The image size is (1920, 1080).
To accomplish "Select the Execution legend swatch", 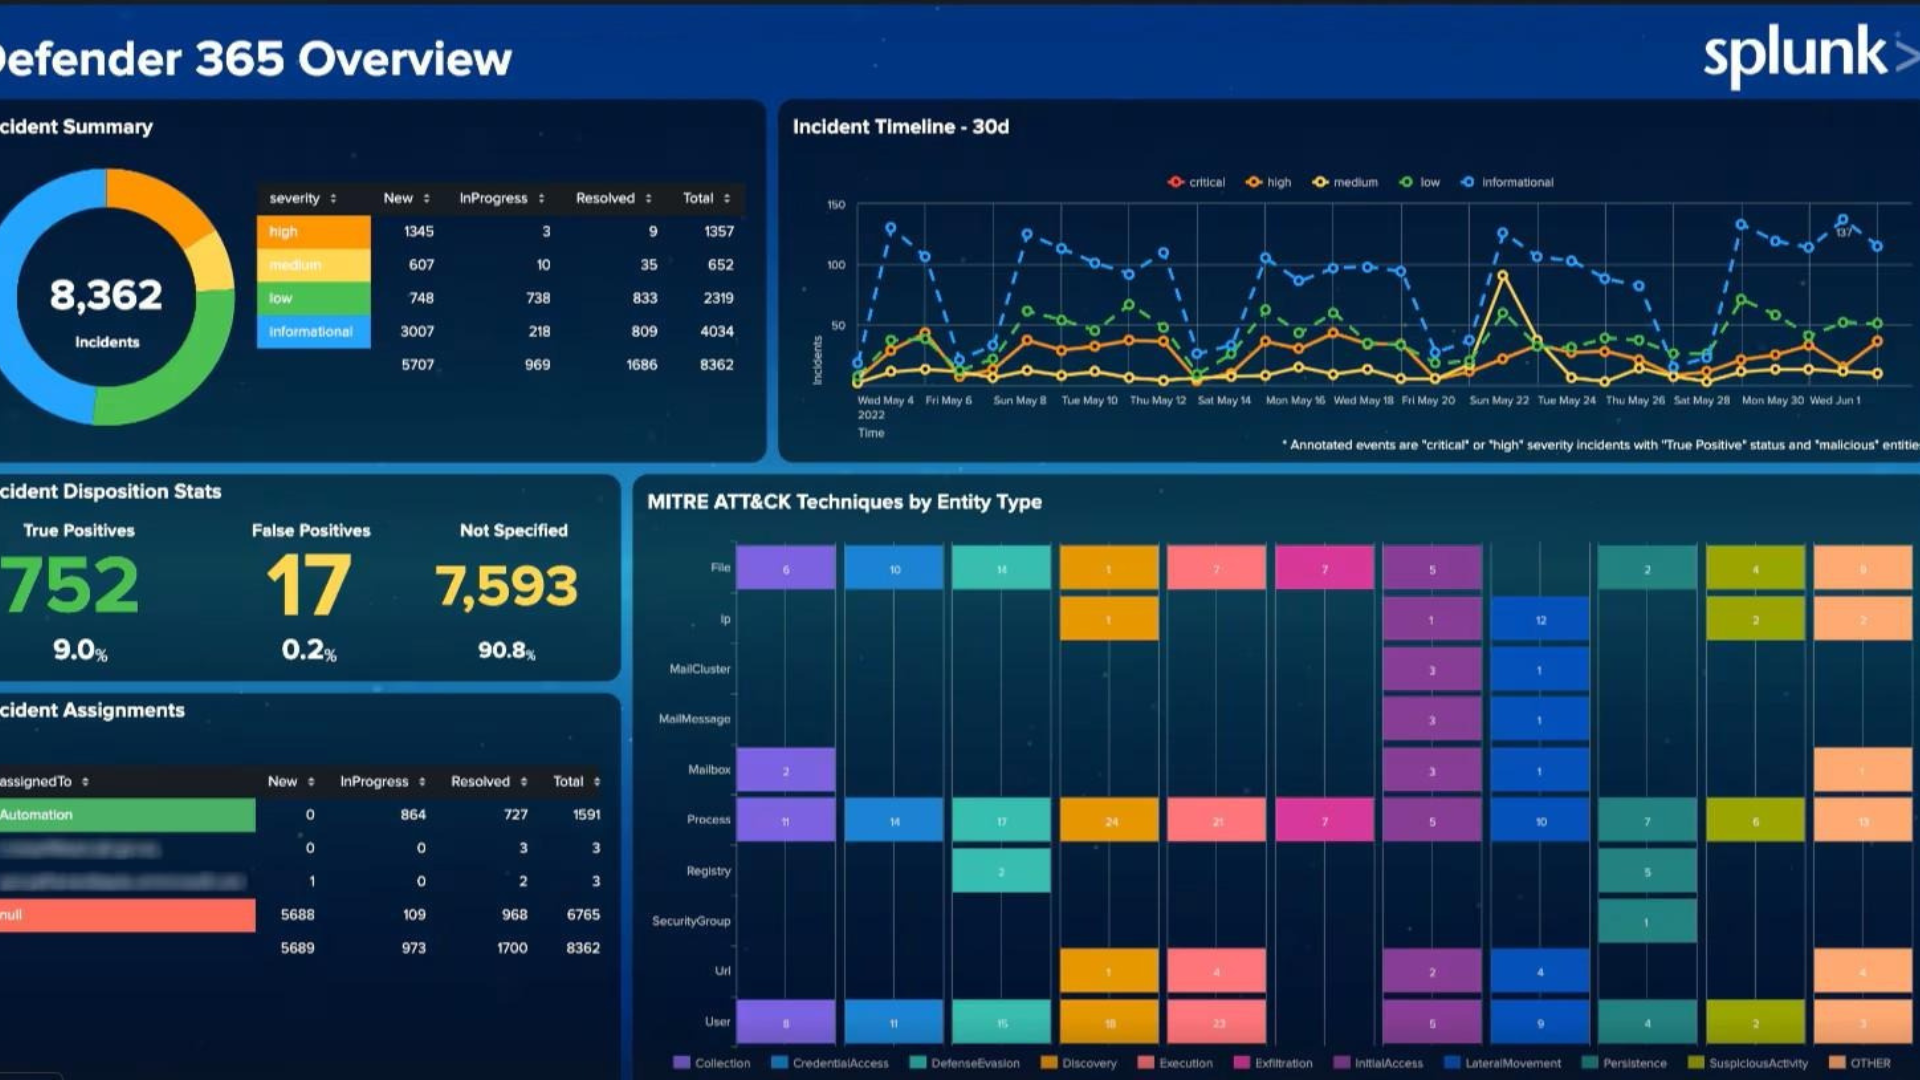I will (x=1146, y=1062).
